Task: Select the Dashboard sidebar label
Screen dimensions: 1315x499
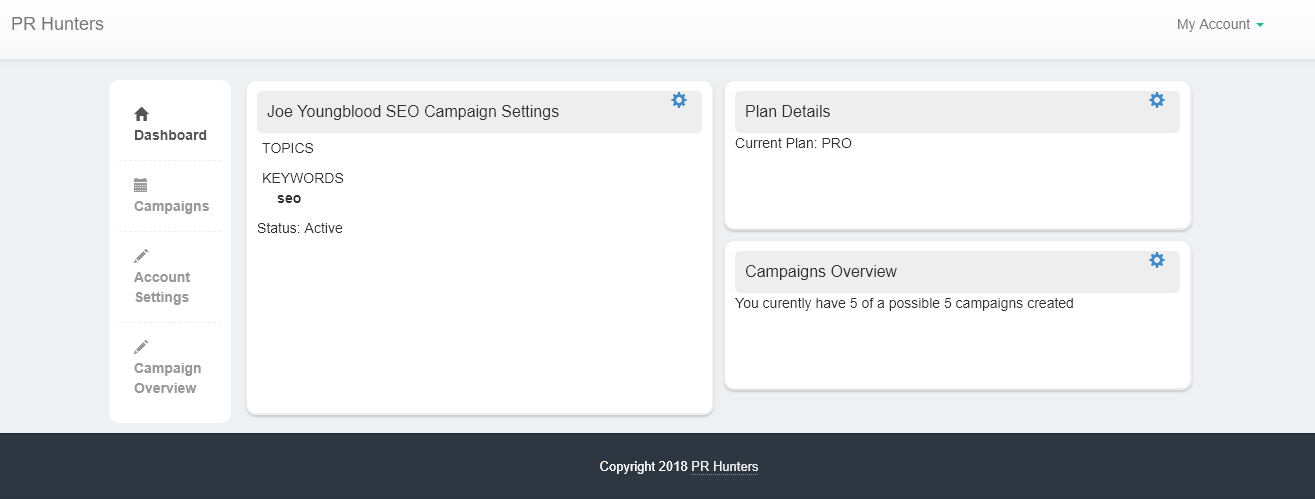Action: tap(170, 135)
